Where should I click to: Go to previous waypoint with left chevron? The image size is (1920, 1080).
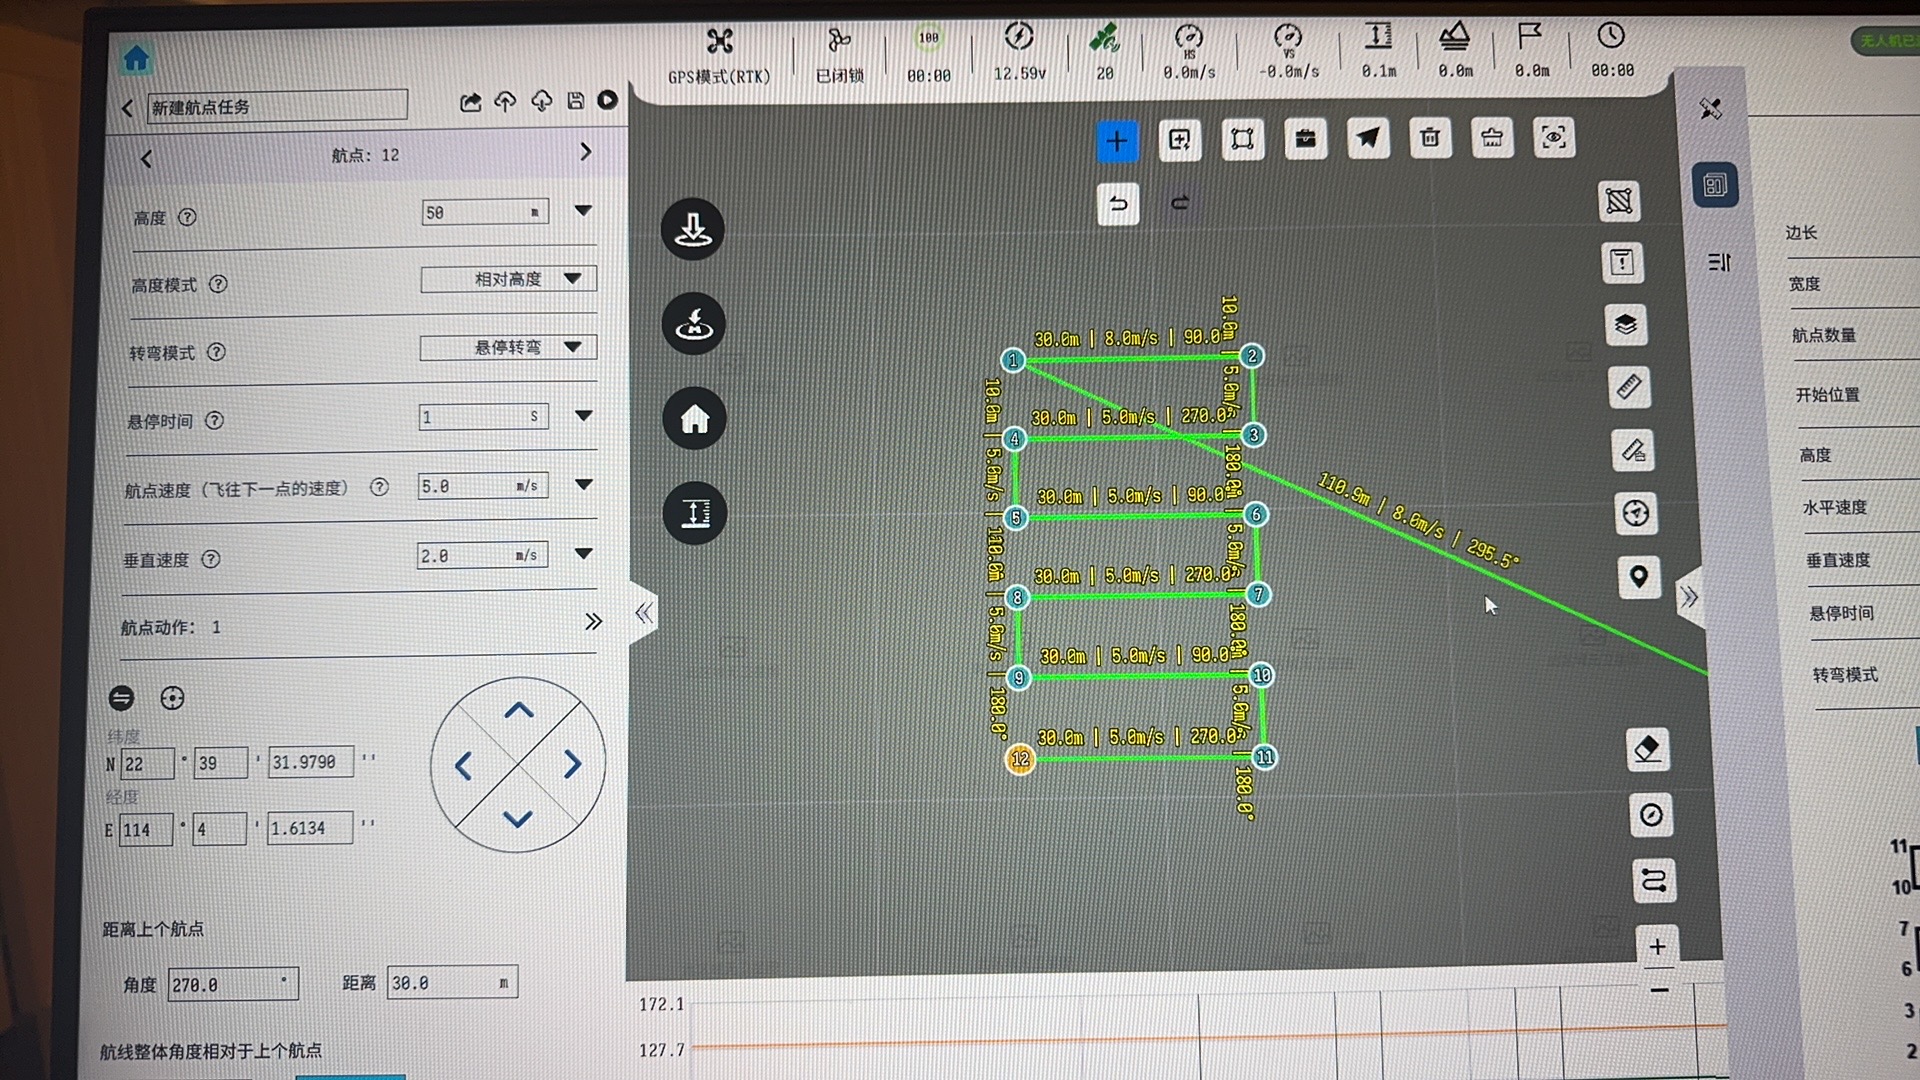click(147, 159)
